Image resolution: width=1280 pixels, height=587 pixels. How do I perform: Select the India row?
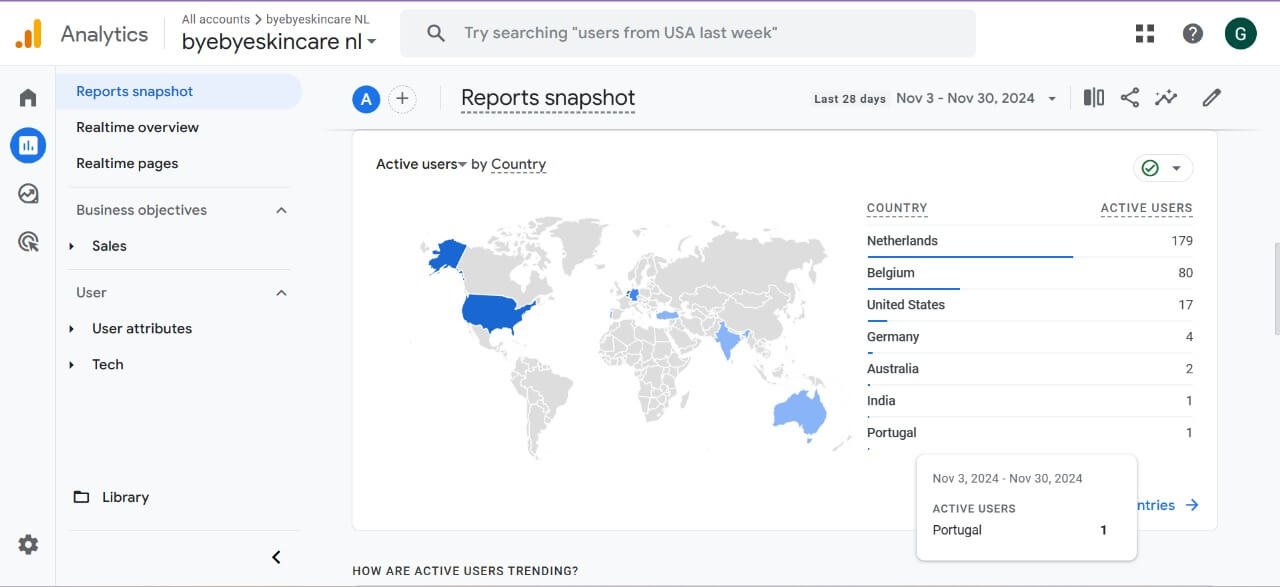pos(1030,401)
